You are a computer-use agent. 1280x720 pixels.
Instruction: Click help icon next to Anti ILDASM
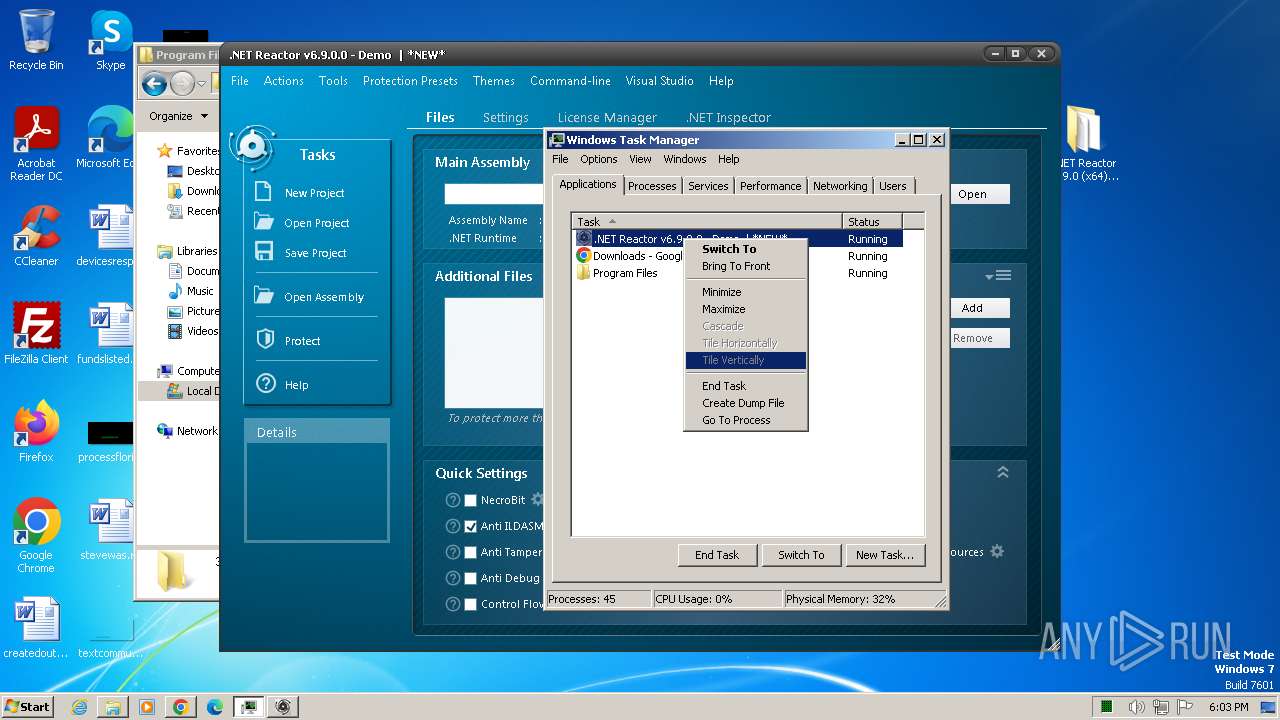tap(453, 526)
